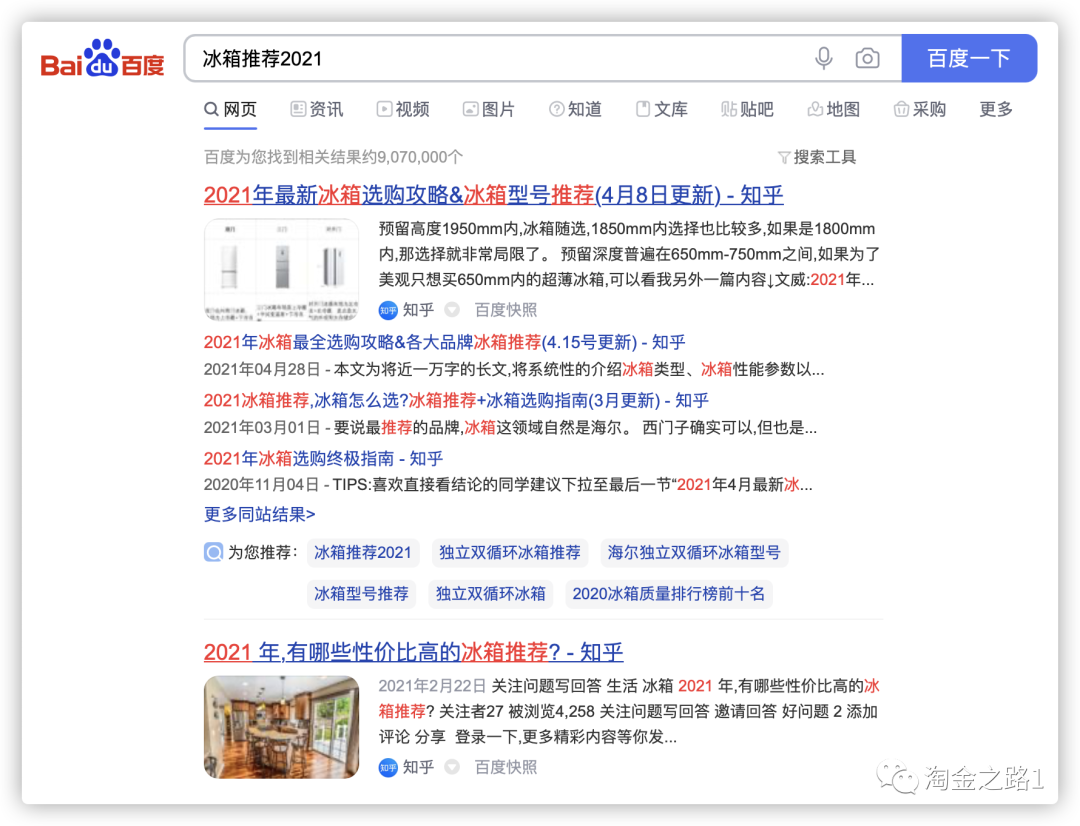Click the 知乎 source icon under first result

(x=388, y=311)
